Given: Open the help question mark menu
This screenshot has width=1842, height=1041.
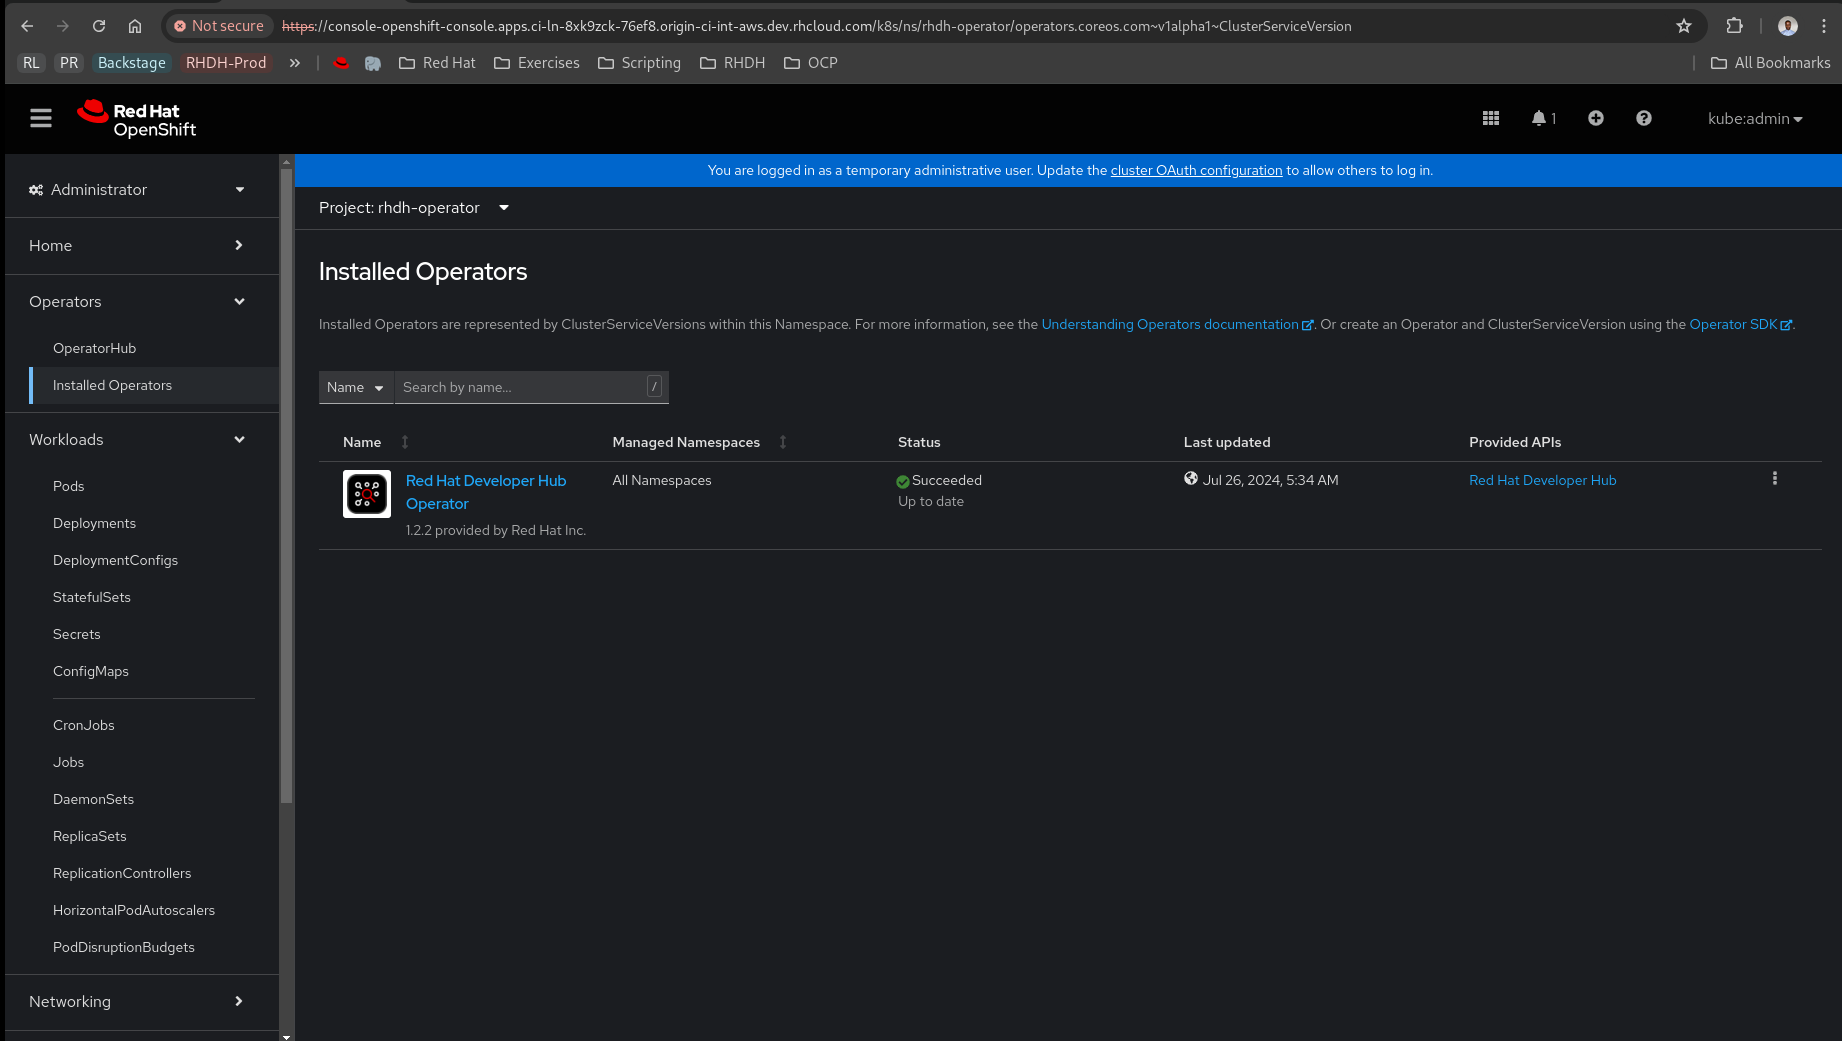Looking at the screenshot, I should 1644,118.
